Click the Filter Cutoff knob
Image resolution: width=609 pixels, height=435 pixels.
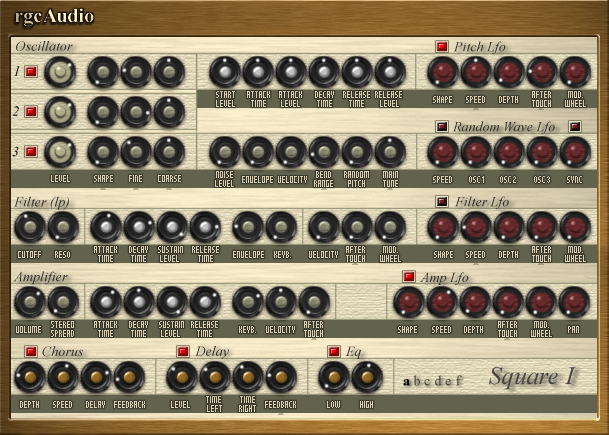[x=30, y=227]
